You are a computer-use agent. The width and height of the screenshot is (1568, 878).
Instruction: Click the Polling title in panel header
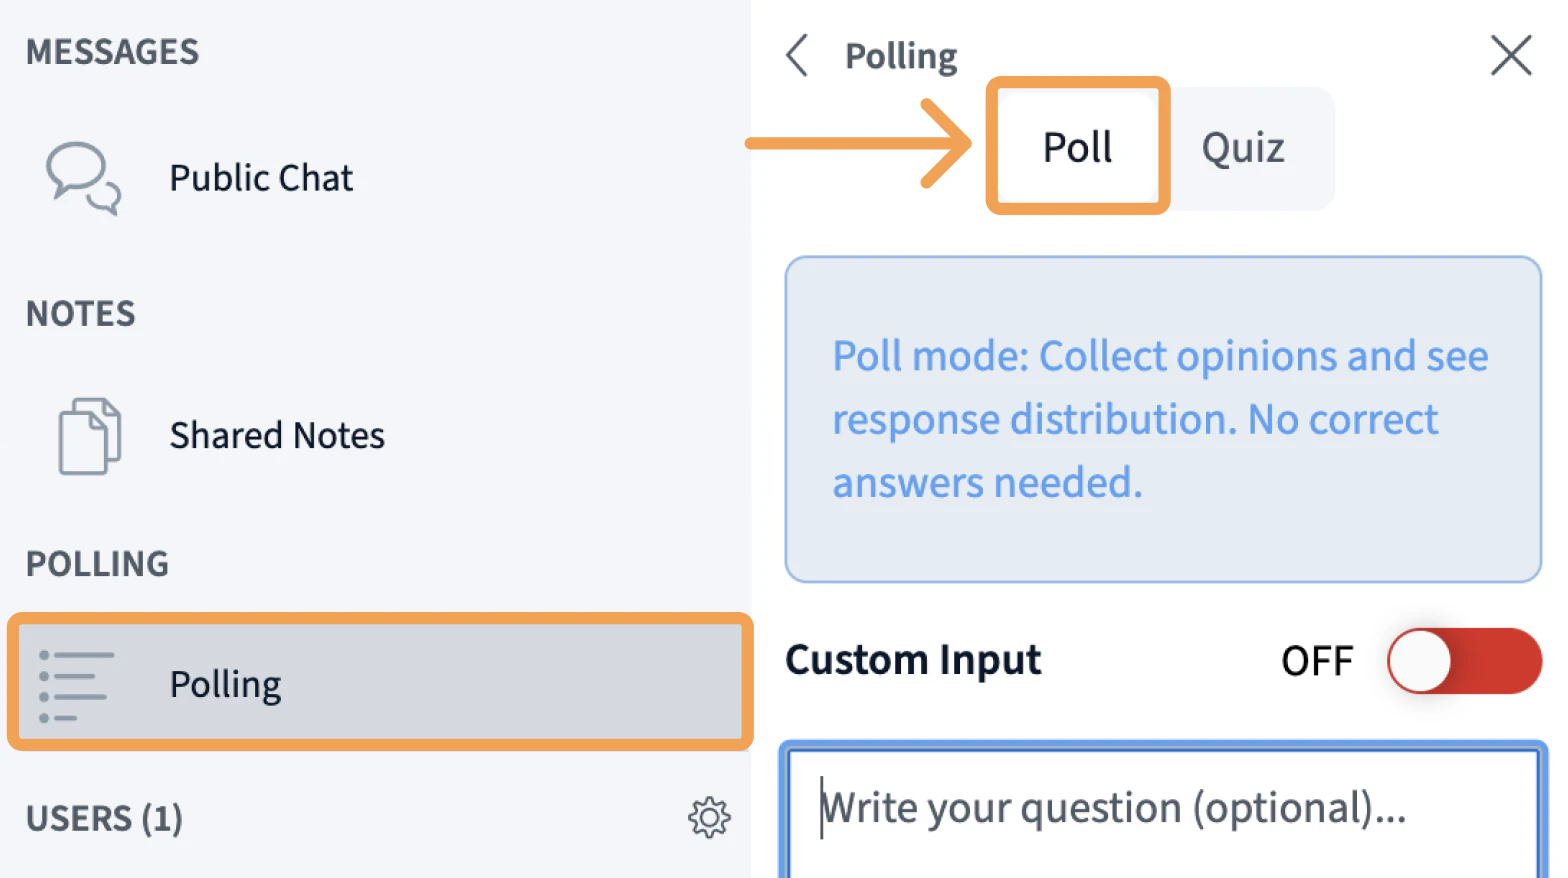click(901, 56)
